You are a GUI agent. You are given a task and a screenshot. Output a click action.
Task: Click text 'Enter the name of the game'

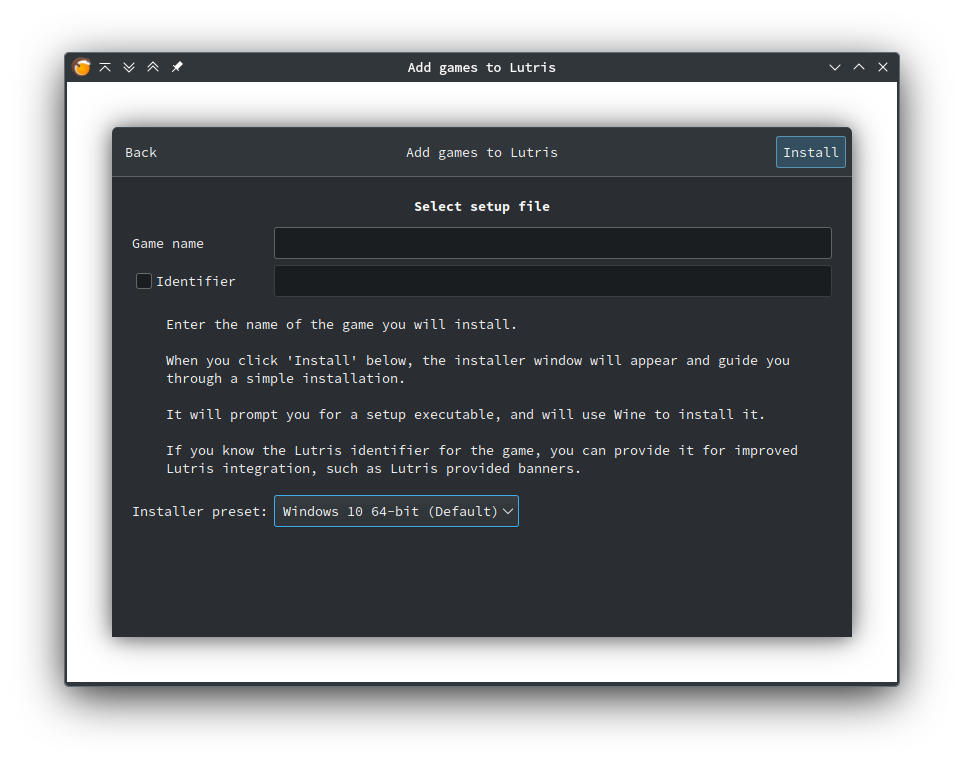[269, 325]
